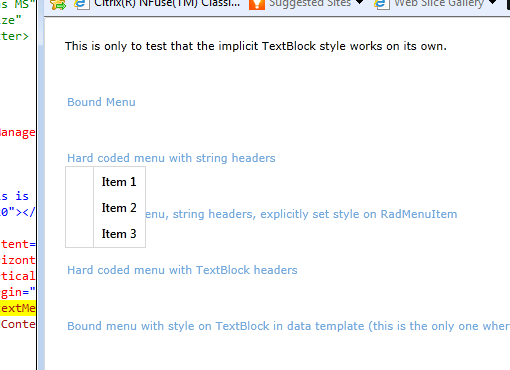This screenshot has height=370, width=510.
Task: Click the implicit TextBlock style description text
Action: 256,46
